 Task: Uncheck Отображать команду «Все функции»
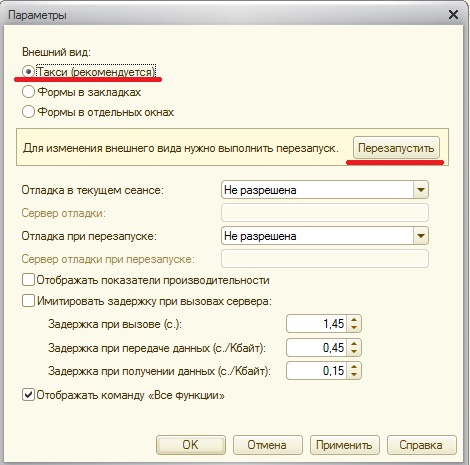[x=28, y=395]
